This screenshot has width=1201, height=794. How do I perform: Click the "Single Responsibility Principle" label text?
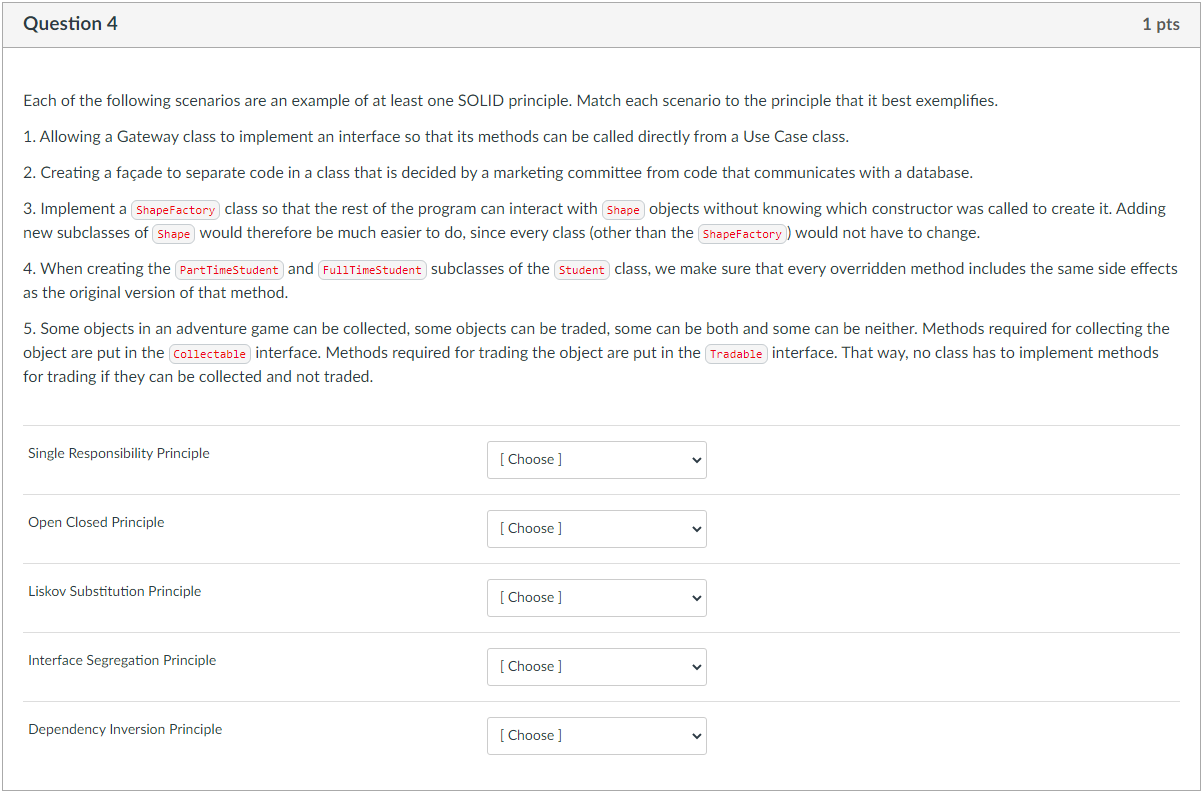(119, 453)
